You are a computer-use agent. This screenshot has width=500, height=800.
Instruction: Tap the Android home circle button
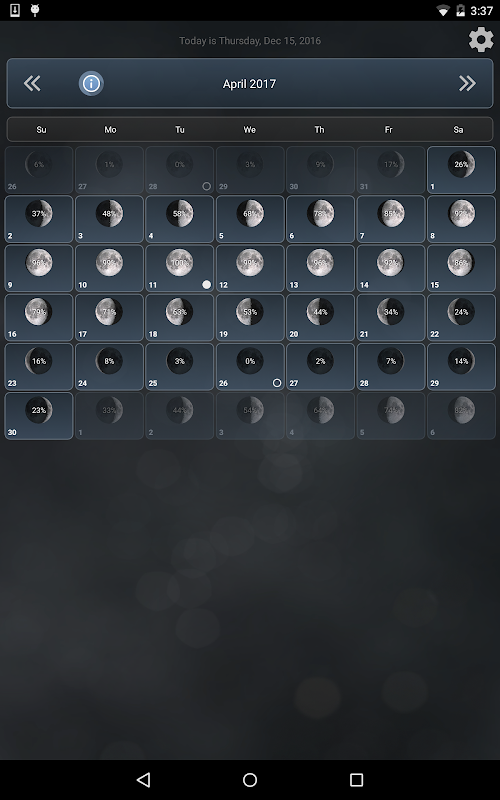click(250, 779)
